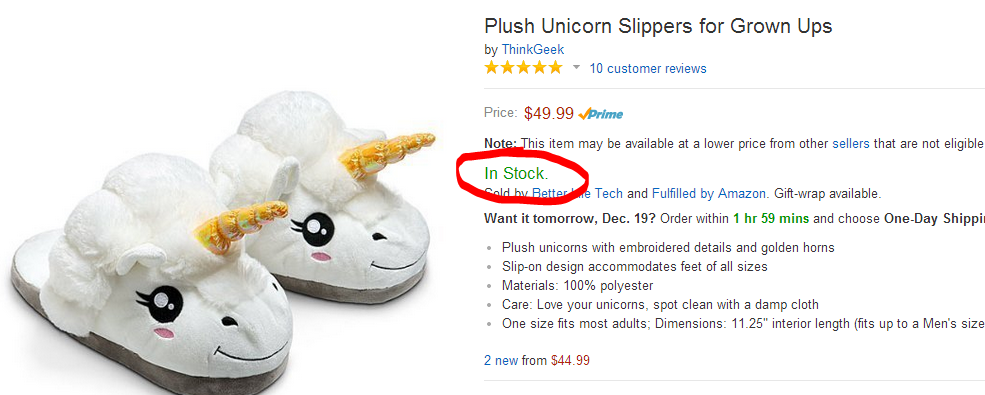Click the five-star rating icons
Screen dimensions: 985x395
click(523, 68)
